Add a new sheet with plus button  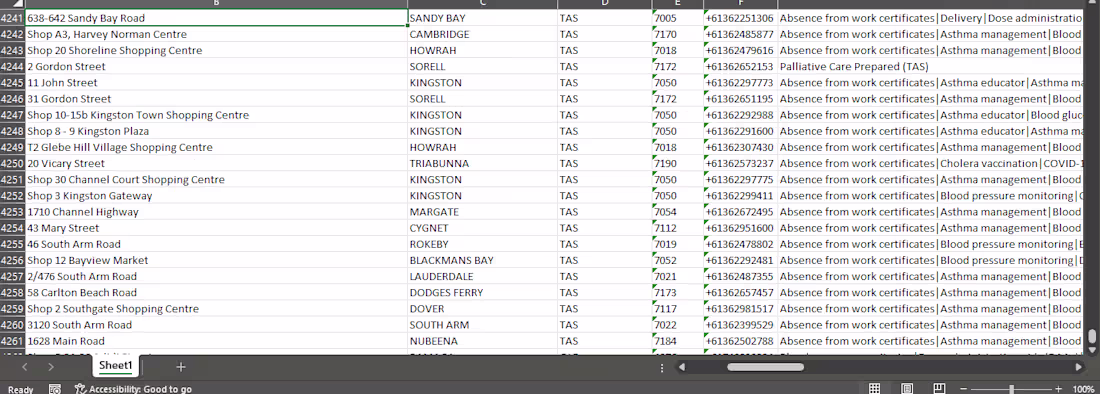tap(180, 367)
